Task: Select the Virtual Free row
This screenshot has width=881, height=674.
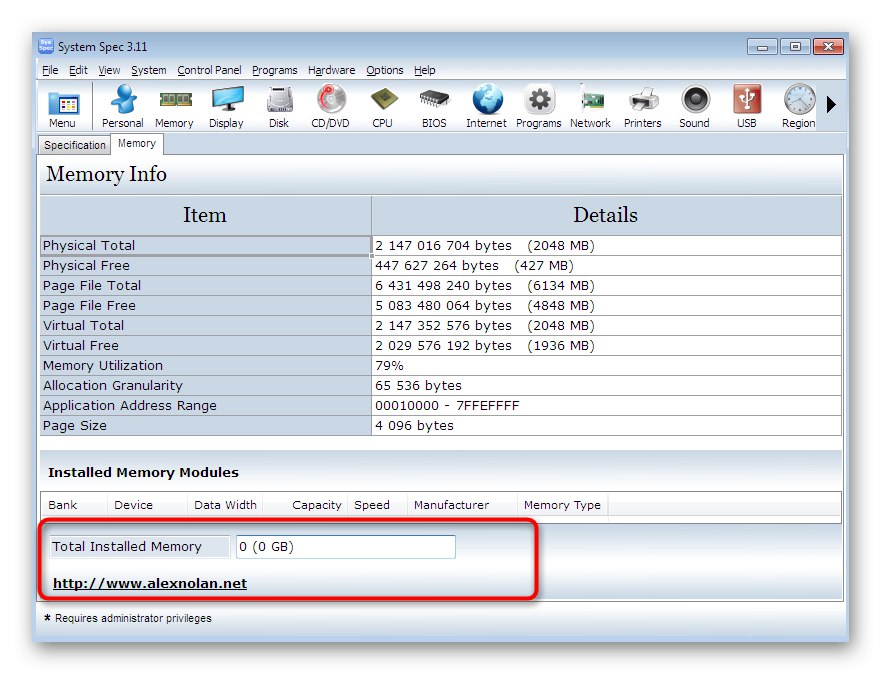Action: point(440,345)
